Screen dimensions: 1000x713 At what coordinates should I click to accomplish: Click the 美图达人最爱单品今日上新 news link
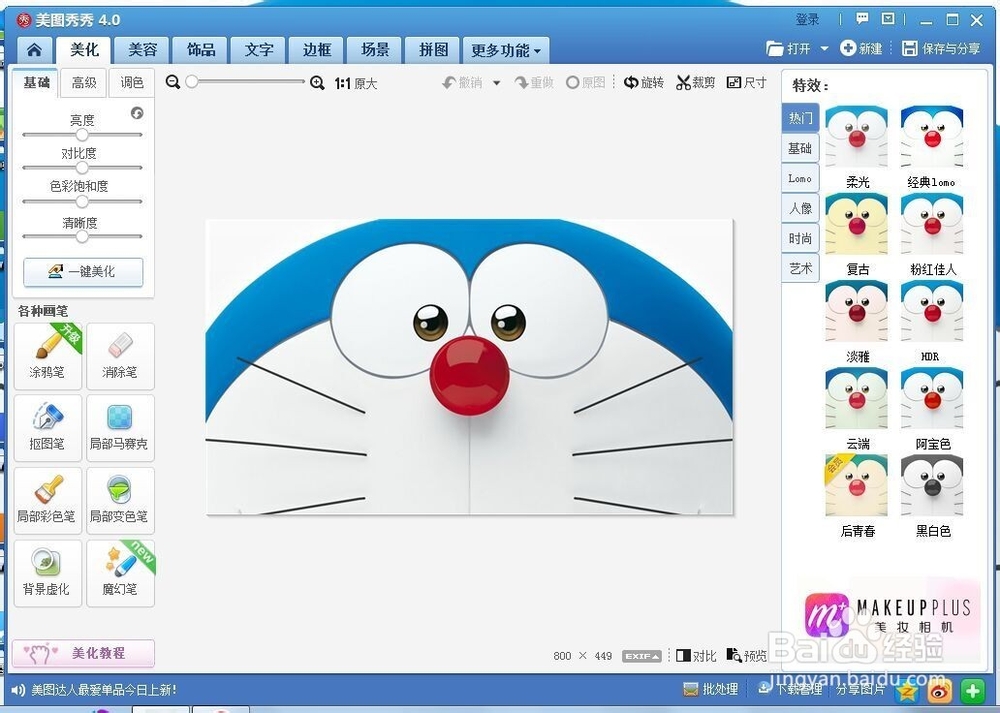pos(104,689)
